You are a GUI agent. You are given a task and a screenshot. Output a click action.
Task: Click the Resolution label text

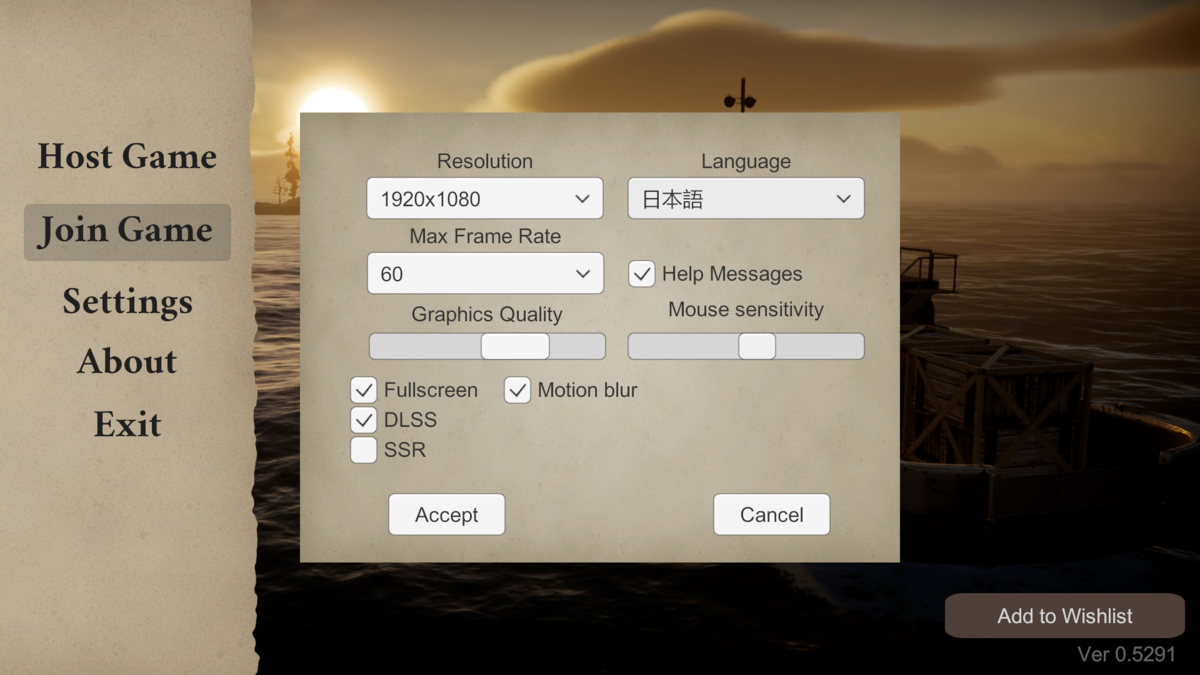click(485, 161)
